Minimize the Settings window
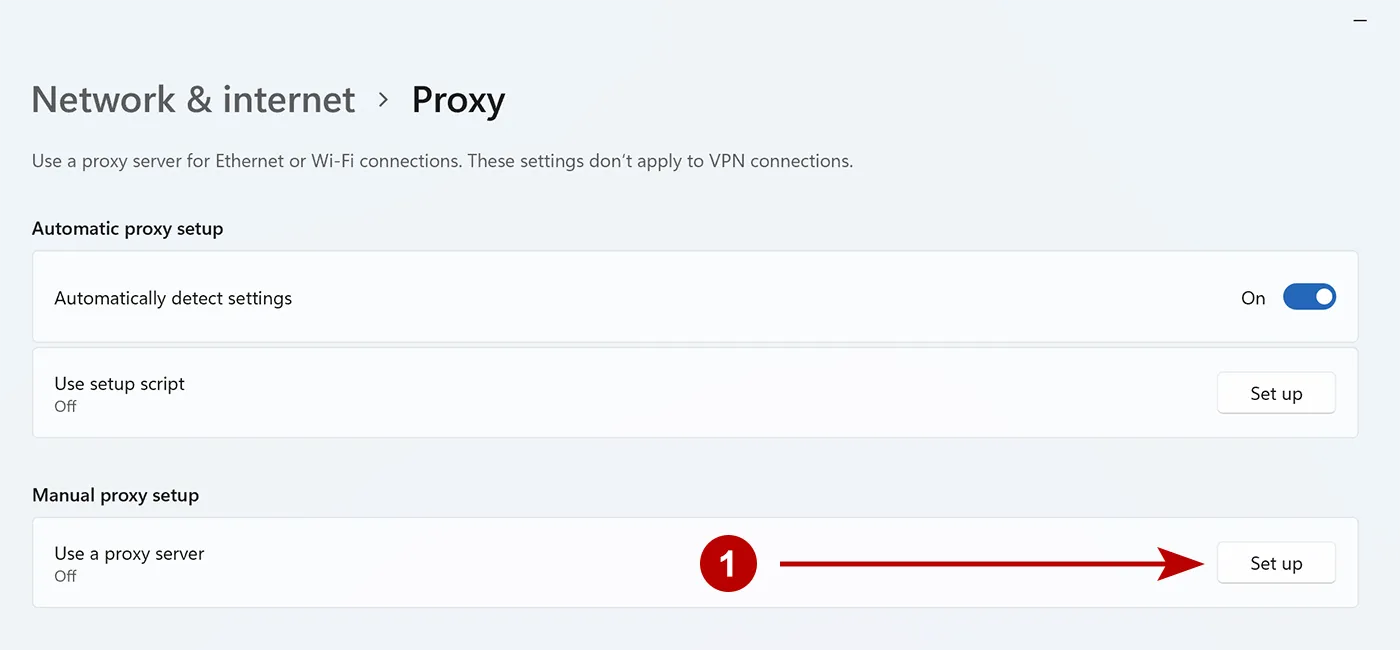1400x650 pixels. tap(1361, 20)
